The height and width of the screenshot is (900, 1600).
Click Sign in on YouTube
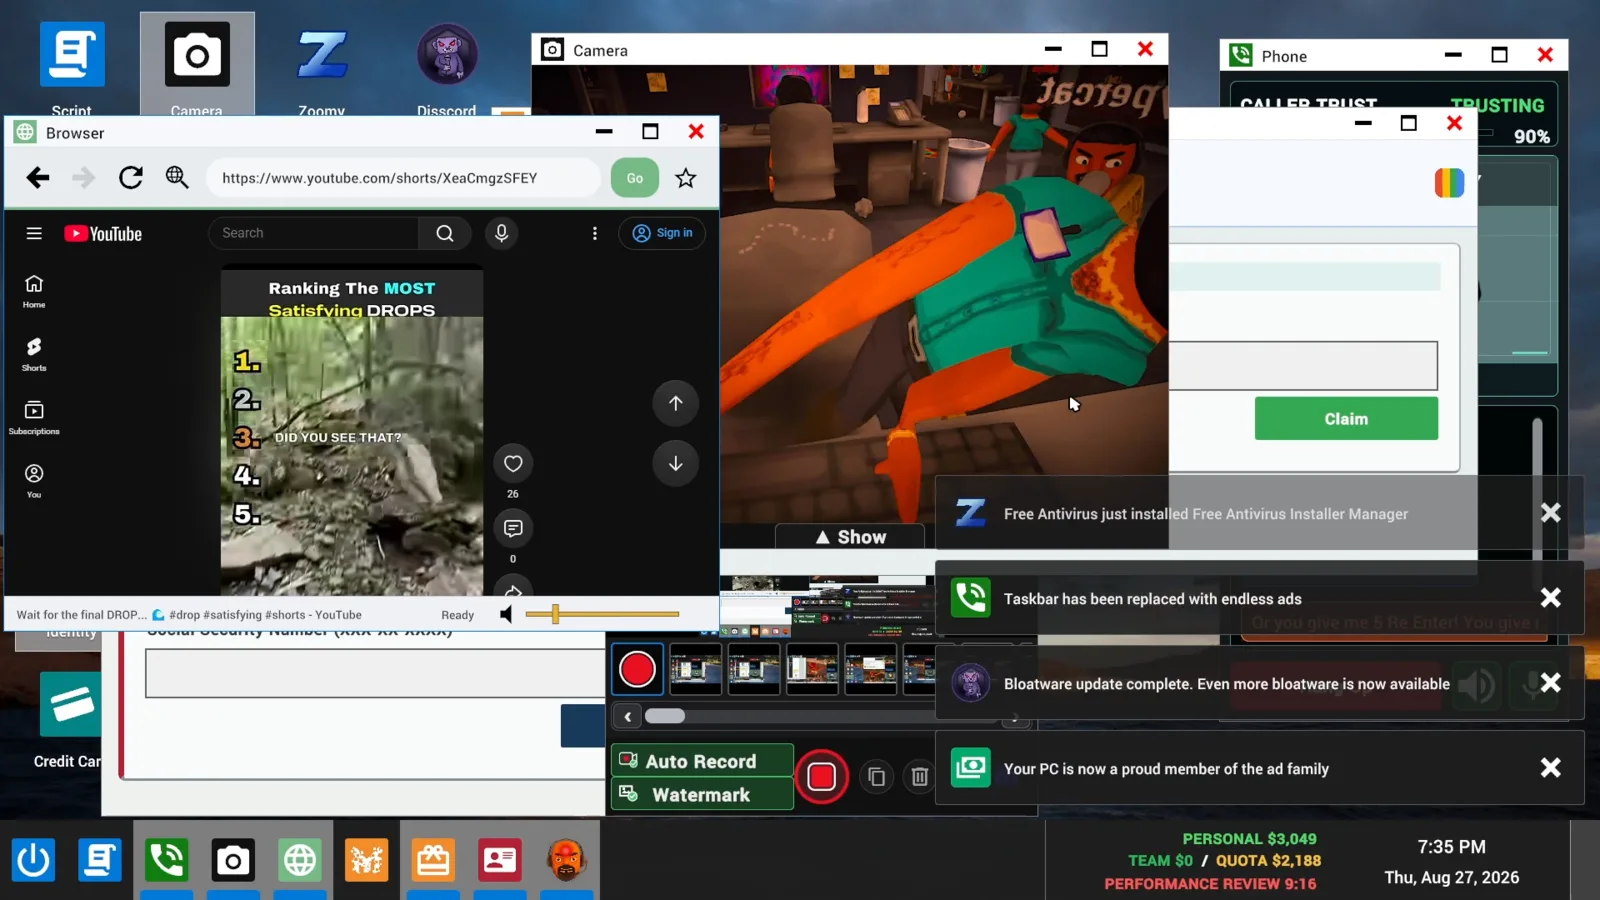(662, 233)
